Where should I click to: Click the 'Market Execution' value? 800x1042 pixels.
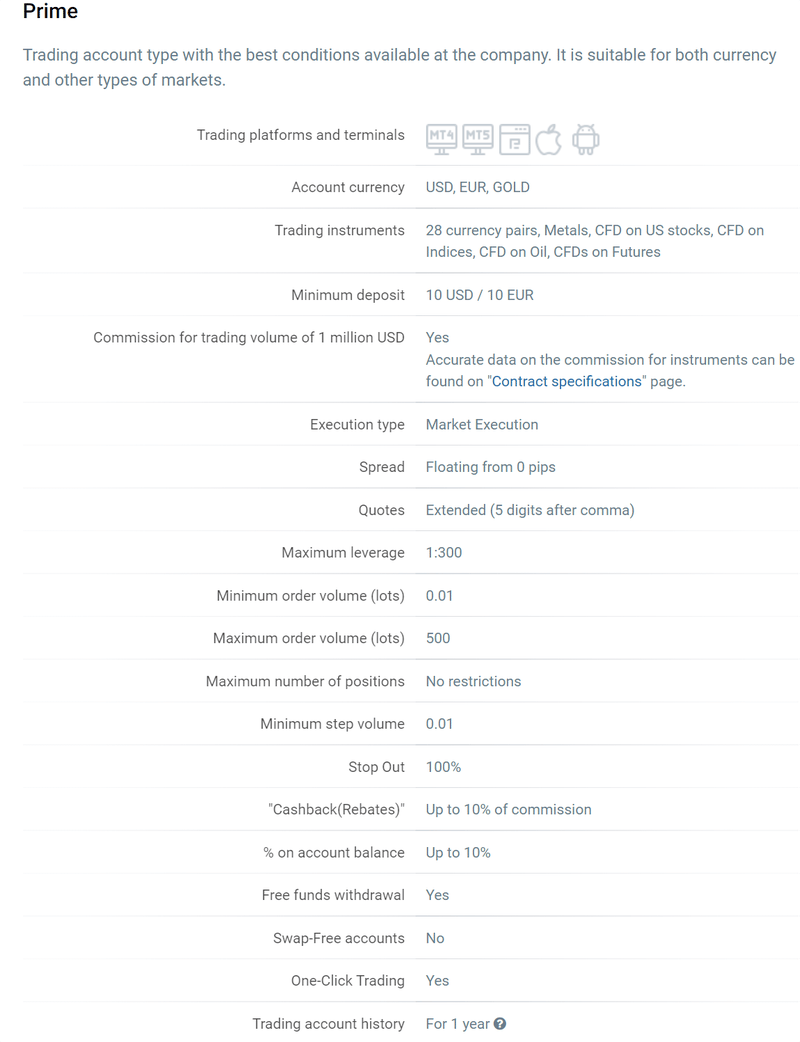(x=482, y=424)
